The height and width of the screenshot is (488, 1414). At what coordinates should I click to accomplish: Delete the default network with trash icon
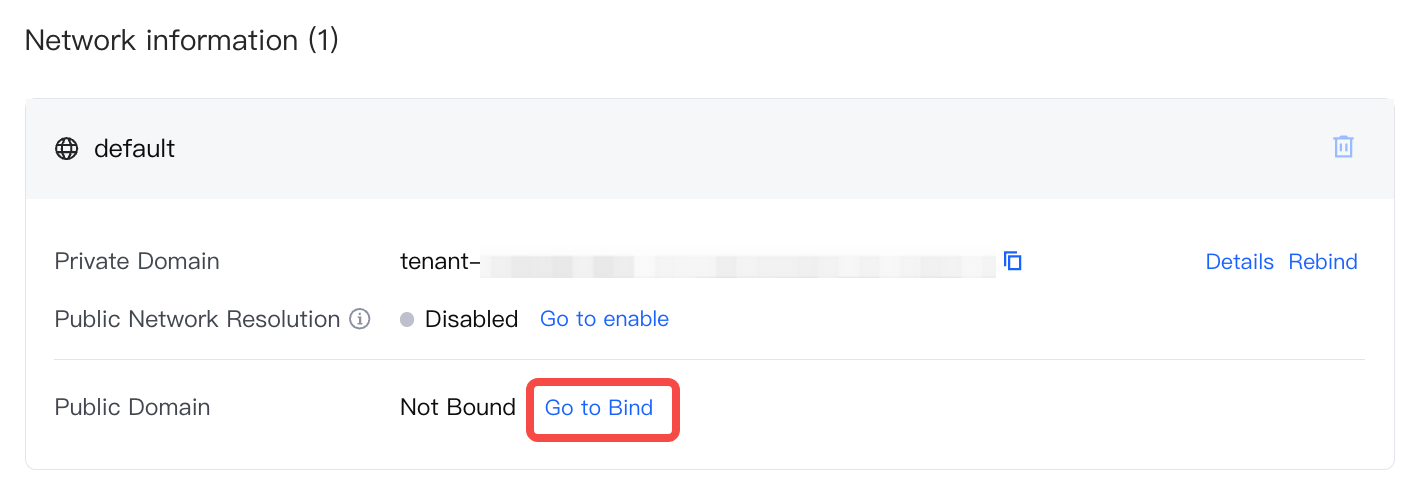tap(1343, 147)
